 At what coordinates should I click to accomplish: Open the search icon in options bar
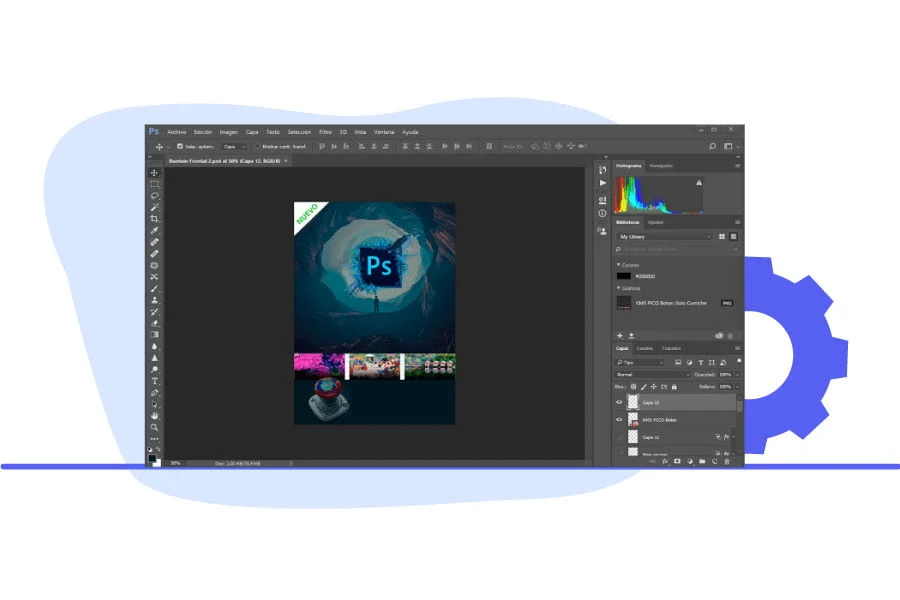point(712,146)
